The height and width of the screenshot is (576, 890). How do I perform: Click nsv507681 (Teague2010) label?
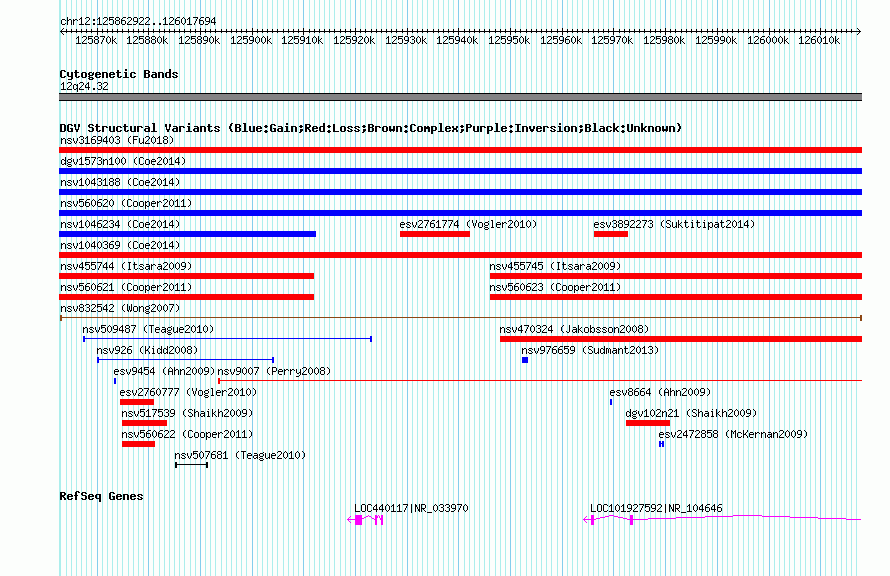[240, 455]
